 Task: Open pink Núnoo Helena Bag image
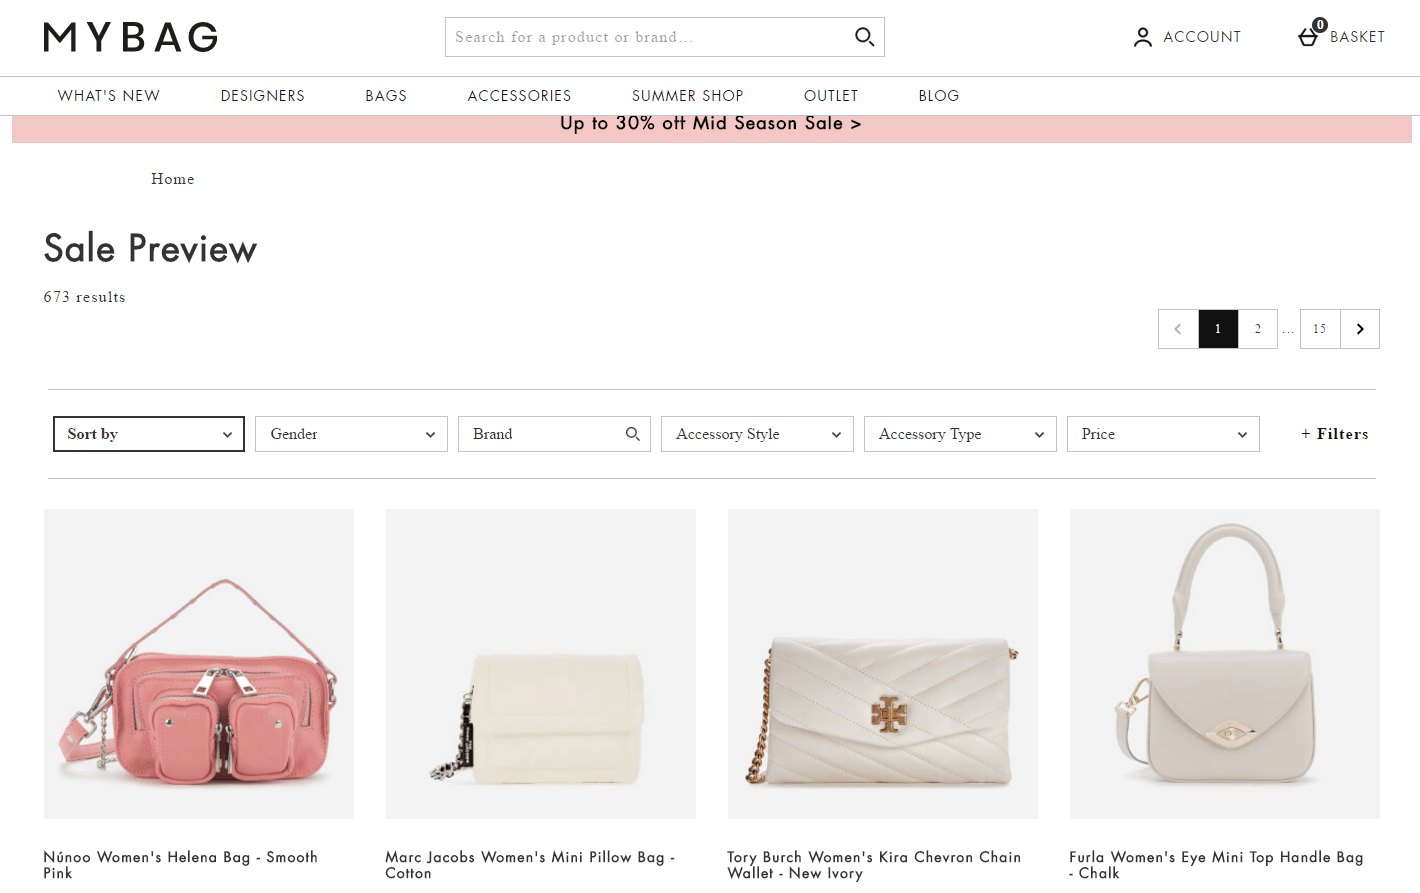pyautogui.click(x=199, y=664)
